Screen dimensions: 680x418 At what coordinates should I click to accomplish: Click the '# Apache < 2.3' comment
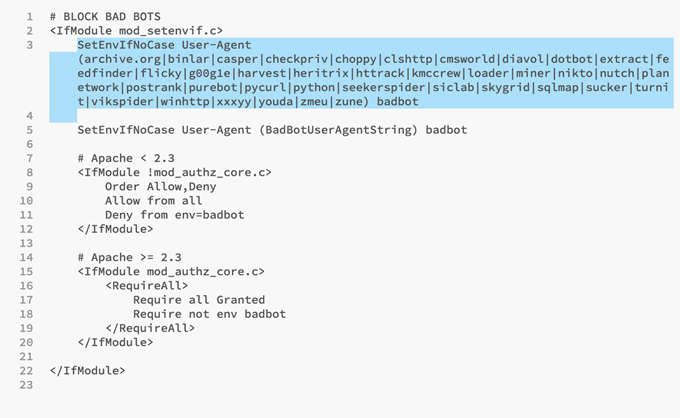(x=126, y=158)
